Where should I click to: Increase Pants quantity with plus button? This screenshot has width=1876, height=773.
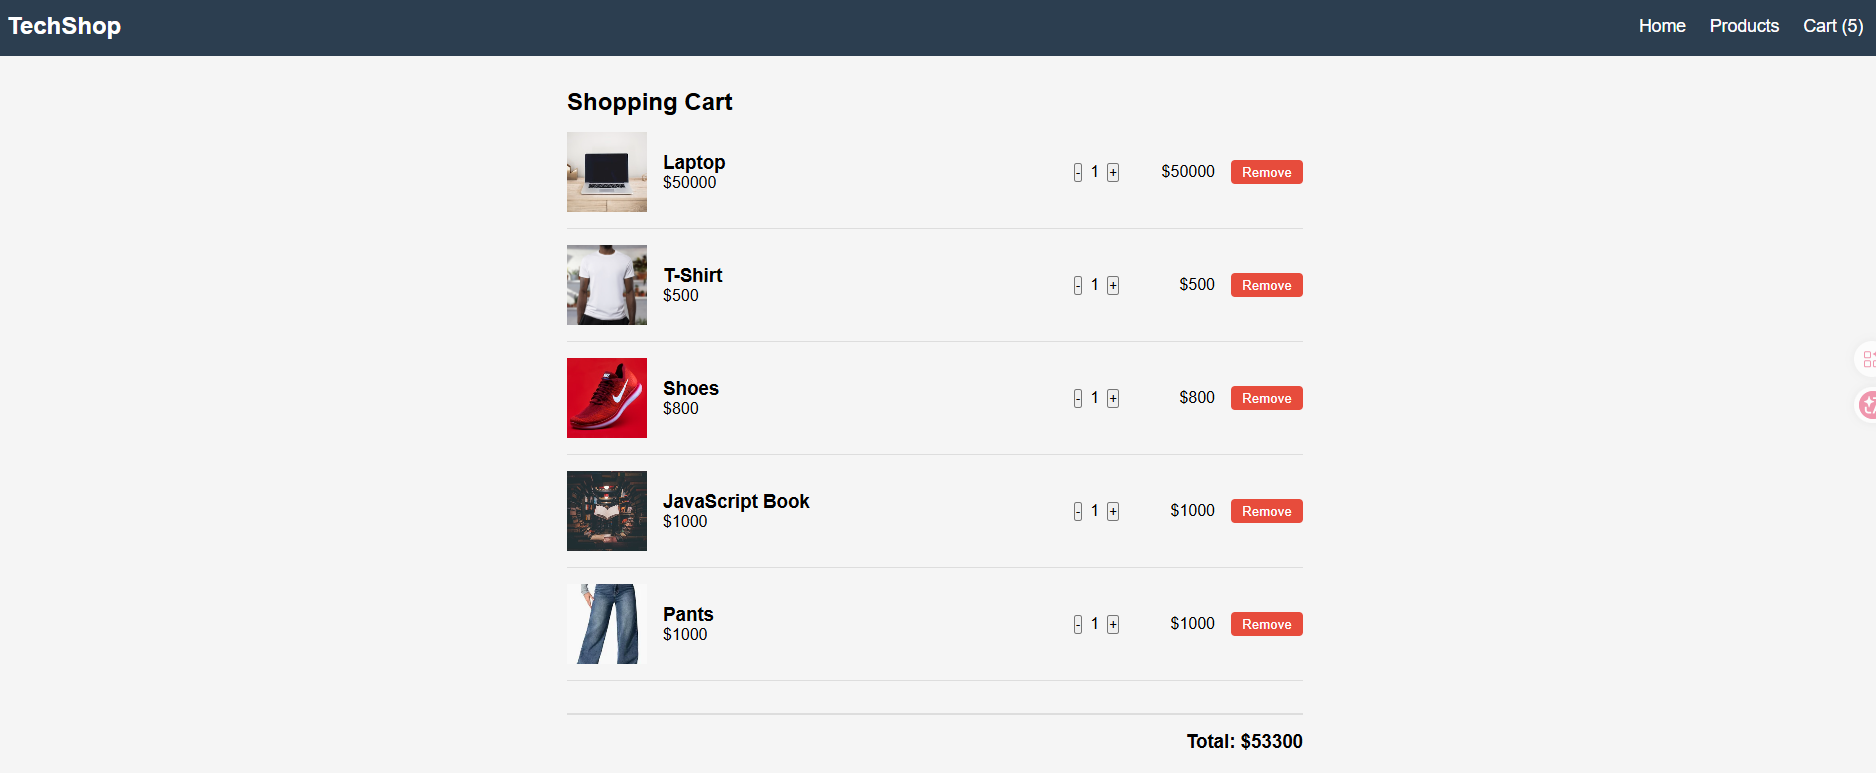1113,624
